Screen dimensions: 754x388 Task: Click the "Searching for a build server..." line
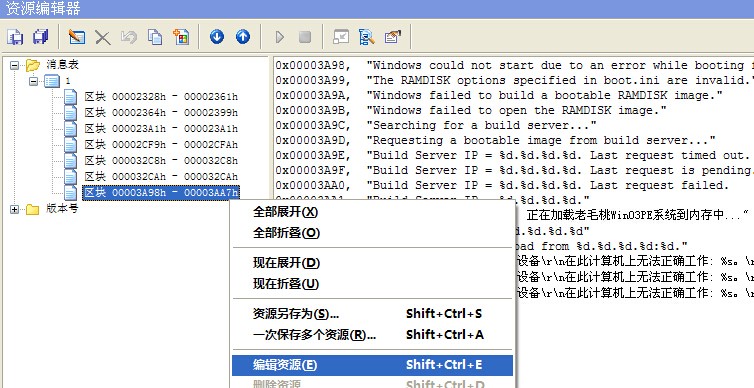(x=436, y=125)
